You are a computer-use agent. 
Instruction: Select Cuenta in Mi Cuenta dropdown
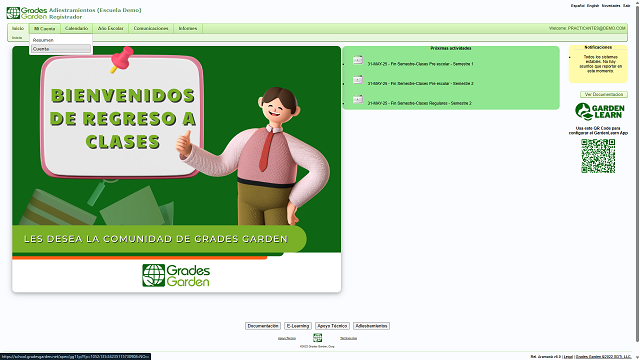[x=61, y=49]
